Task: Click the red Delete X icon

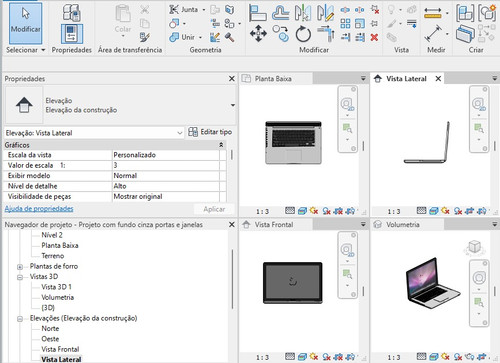Action: [x=374, y=37]
